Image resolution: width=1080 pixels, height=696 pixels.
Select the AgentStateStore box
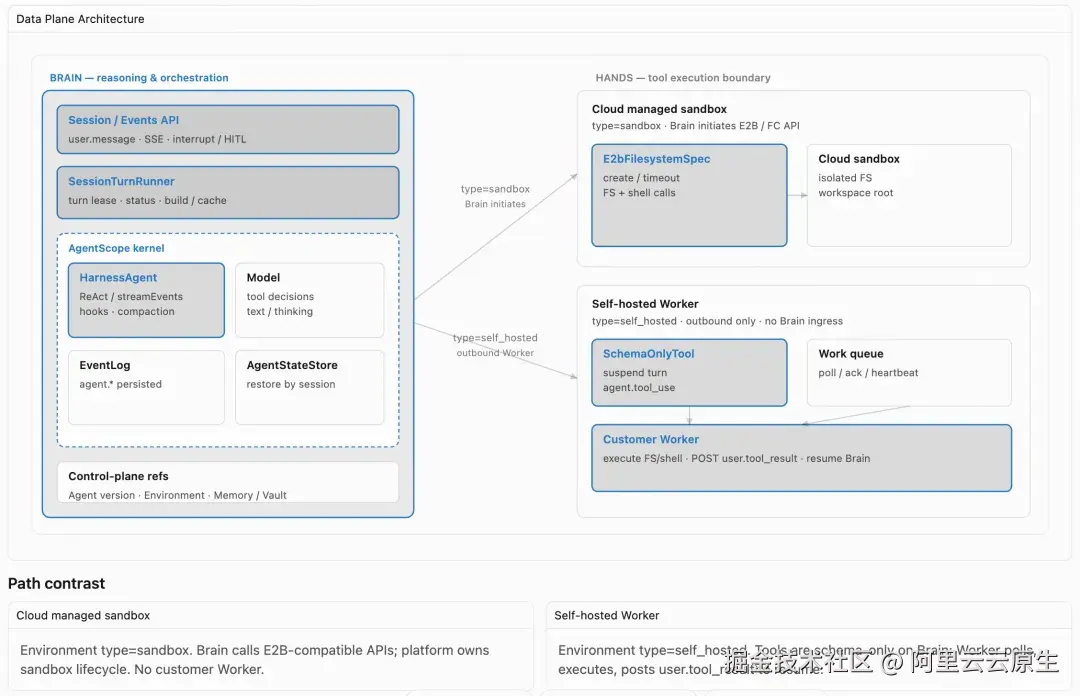pyautogui.click(x=310, y=387)
